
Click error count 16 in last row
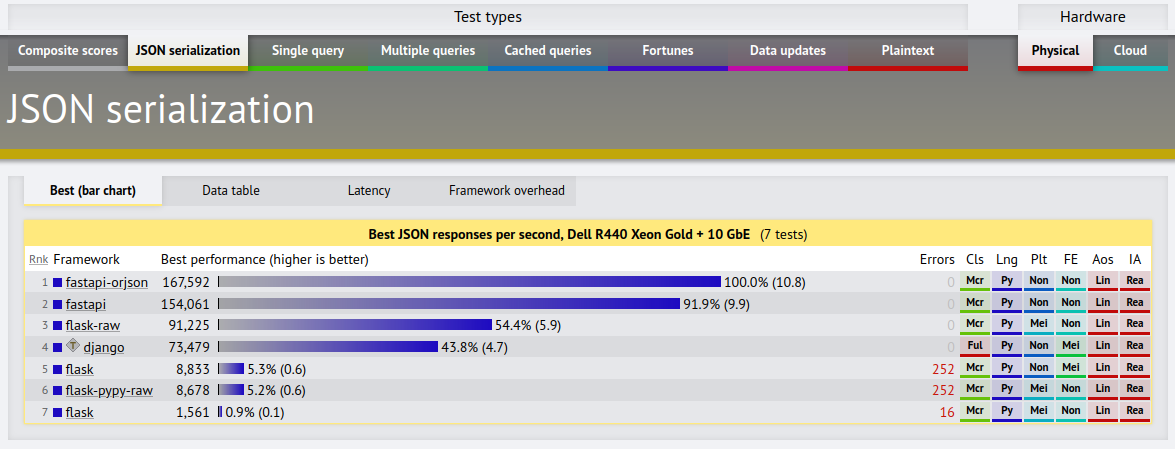[947, 413]
